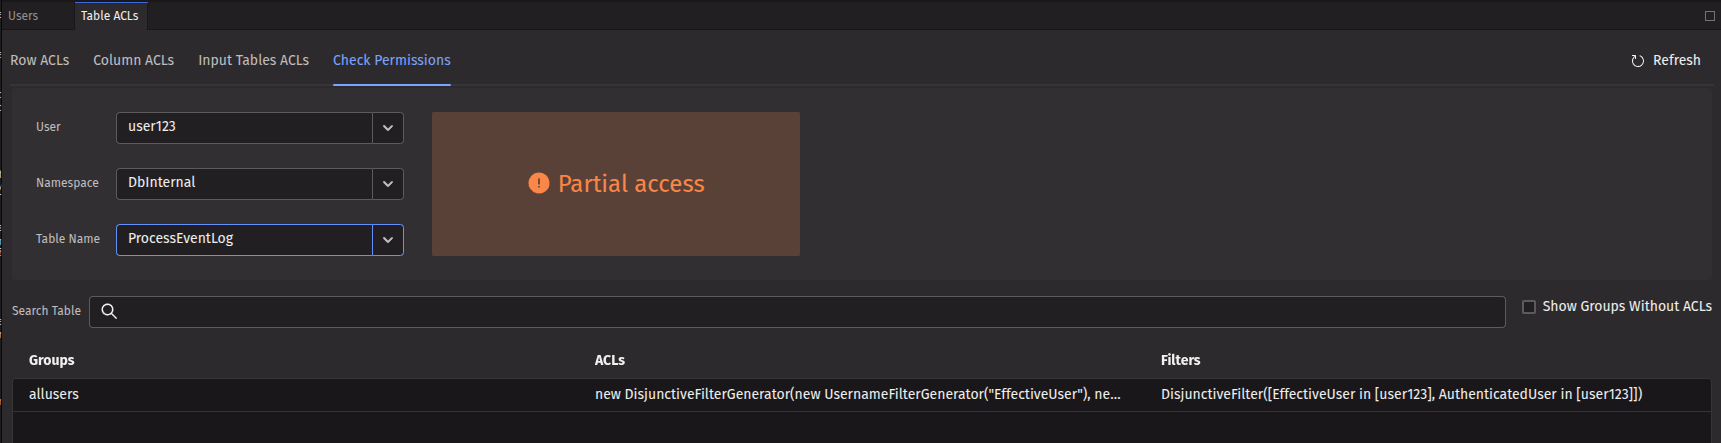Screen dimensions: 1721x443
Task: Click the search magnifier icon
Action: [109, 311]
